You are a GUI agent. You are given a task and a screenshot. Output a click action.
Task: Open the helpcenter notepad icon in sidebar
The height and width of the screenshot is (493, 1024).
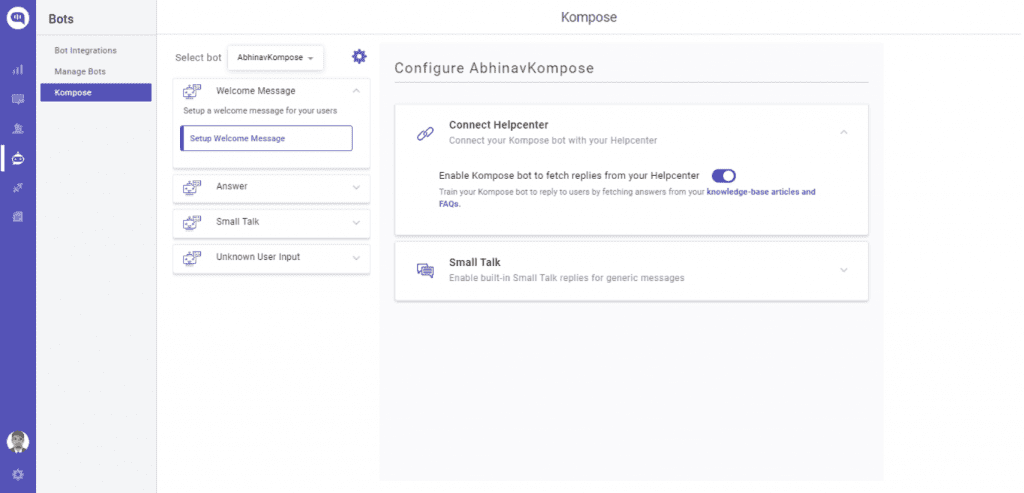coord(18,217)
